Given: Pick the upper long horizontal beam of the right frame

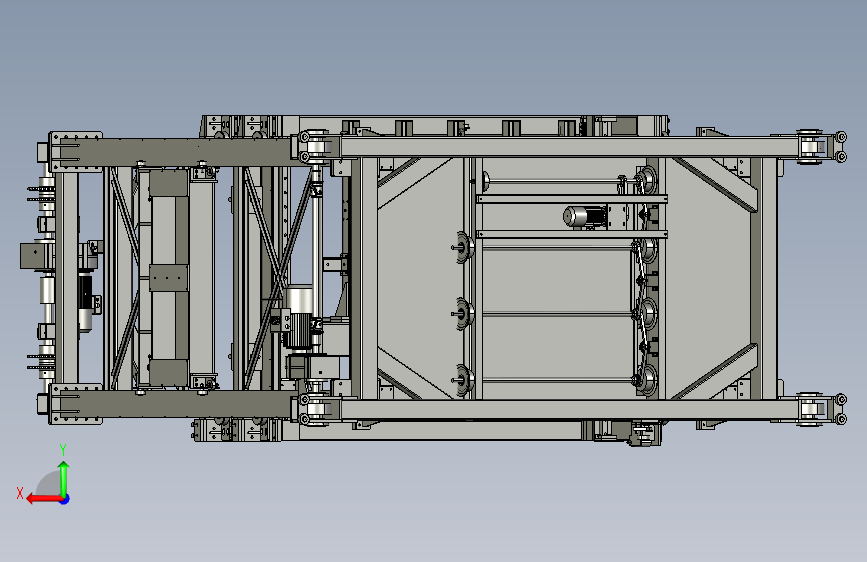Looking at the screenshot, I should point(570,147).
